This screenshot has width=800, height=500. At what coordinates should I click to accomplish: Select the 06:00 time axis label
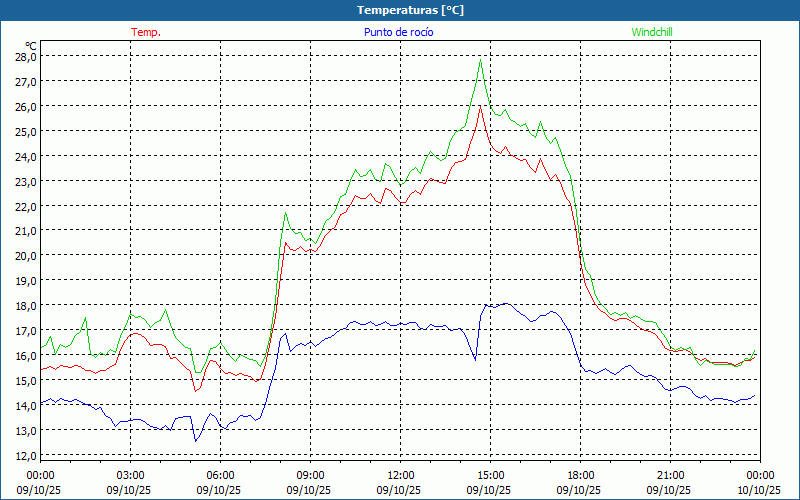pyautogui.click(x=220, y=475)
